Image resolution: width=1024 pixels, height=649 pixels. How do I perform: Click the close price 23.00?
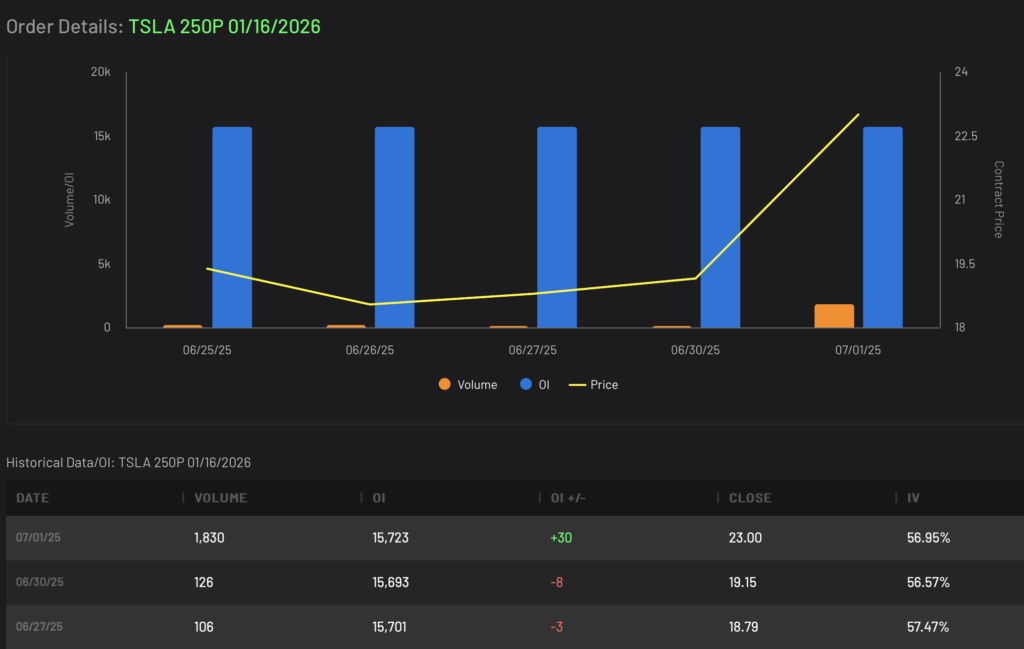pyautogui.click(x=745, y=537)
